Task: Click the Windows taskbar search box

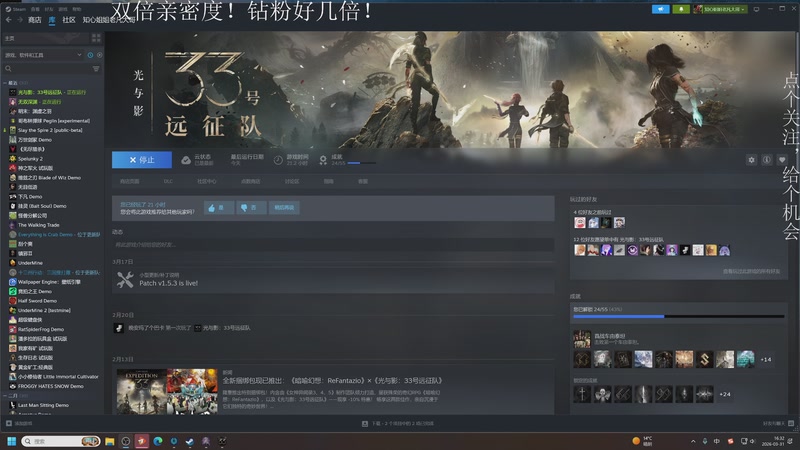Action: coord(60,441)
